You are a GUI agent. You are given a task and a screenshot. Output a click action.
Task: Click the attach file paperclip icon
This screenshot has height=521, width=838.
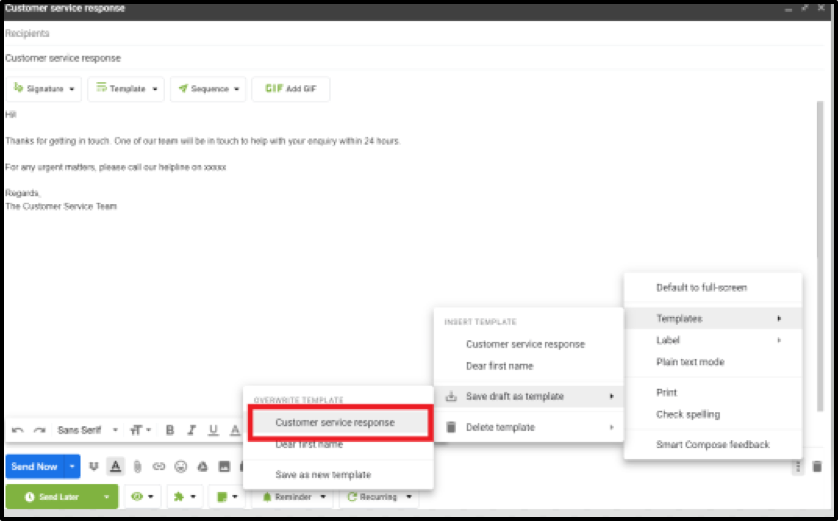137,466
